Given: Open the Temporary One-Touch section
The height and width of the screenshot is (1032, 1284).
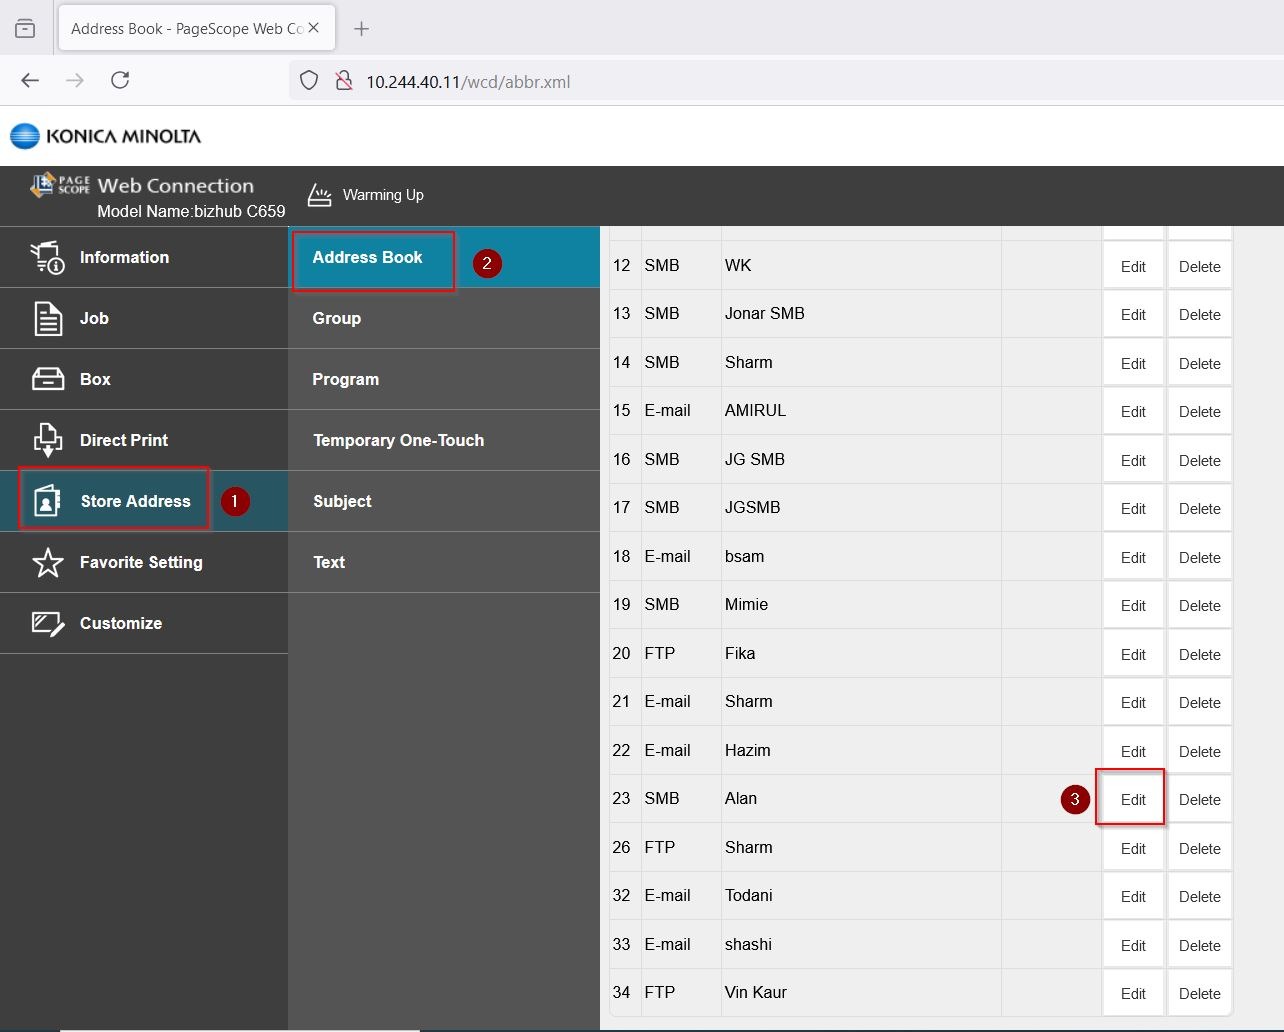Looking at the screenshot, I should click(398, 441).
